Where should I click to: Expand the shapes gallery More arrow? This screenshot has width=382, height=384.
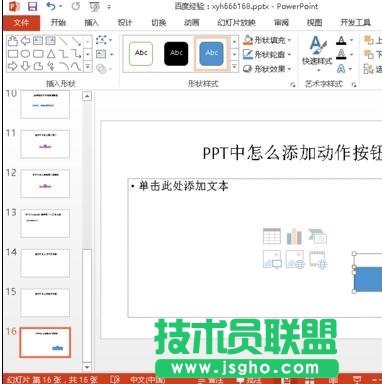pos(87,66)
